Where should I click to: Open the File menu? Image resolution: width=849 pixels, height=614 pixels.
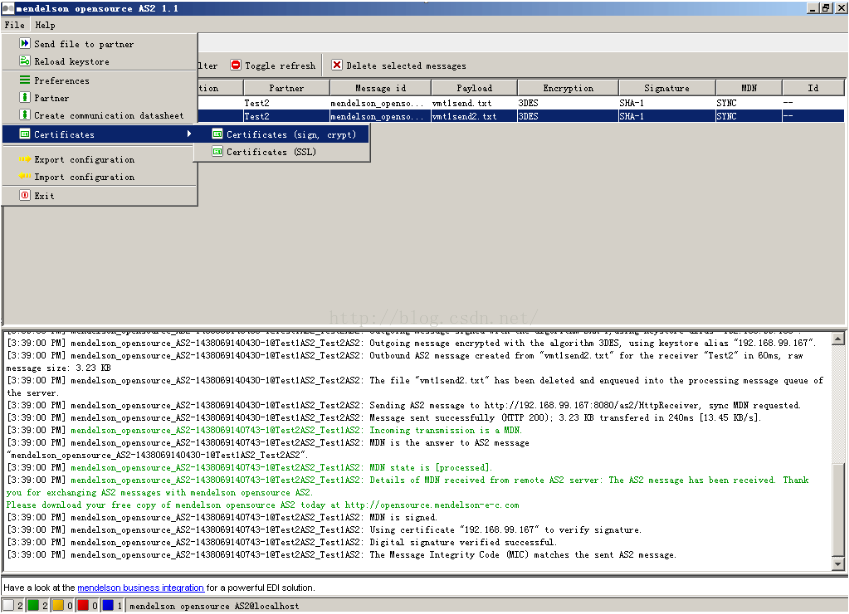[x=15, y=25]
